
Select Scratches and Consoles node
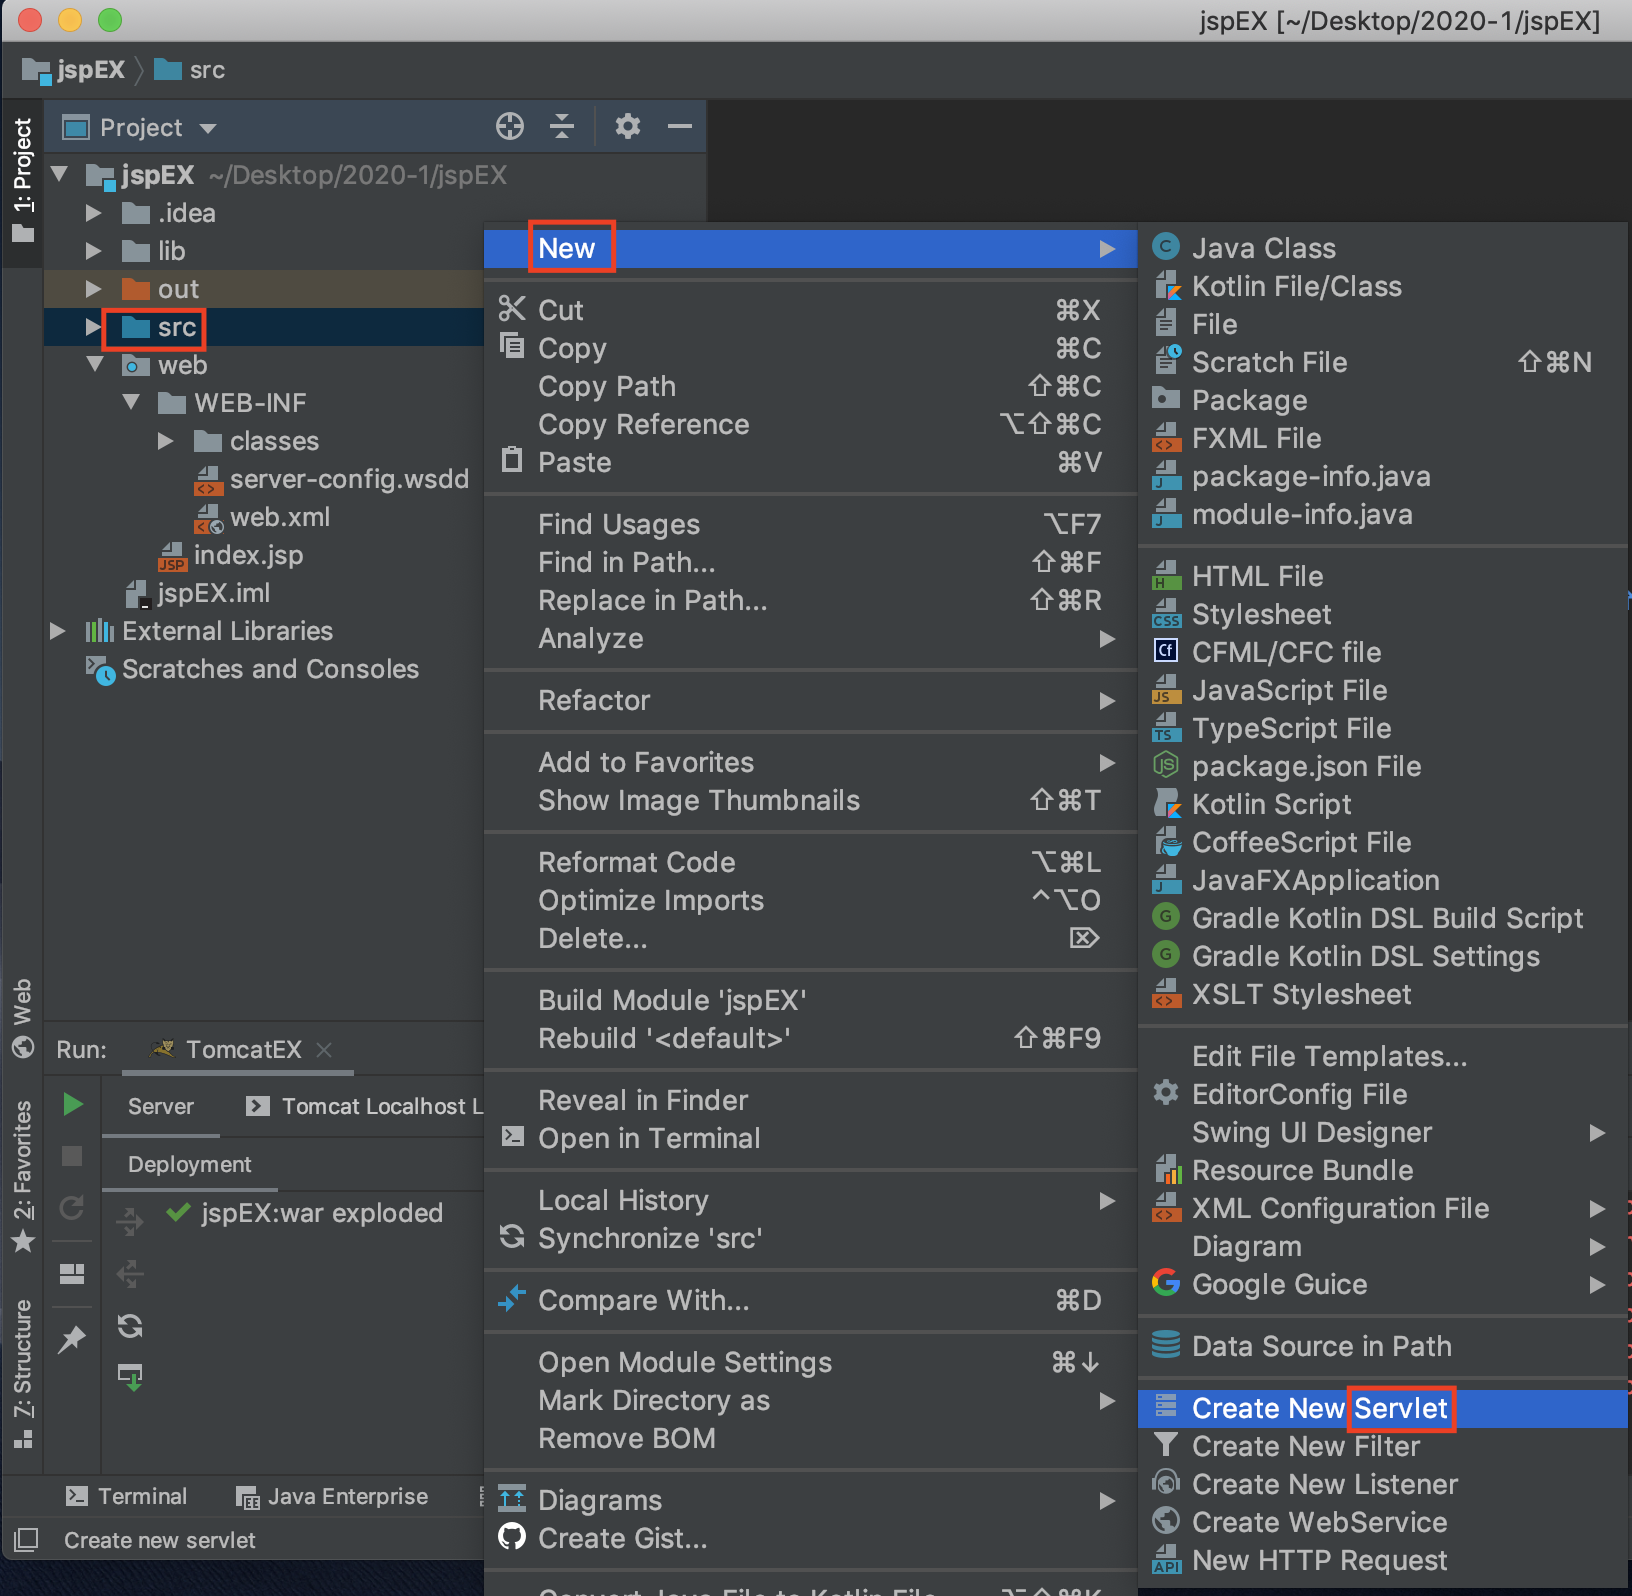253,669
